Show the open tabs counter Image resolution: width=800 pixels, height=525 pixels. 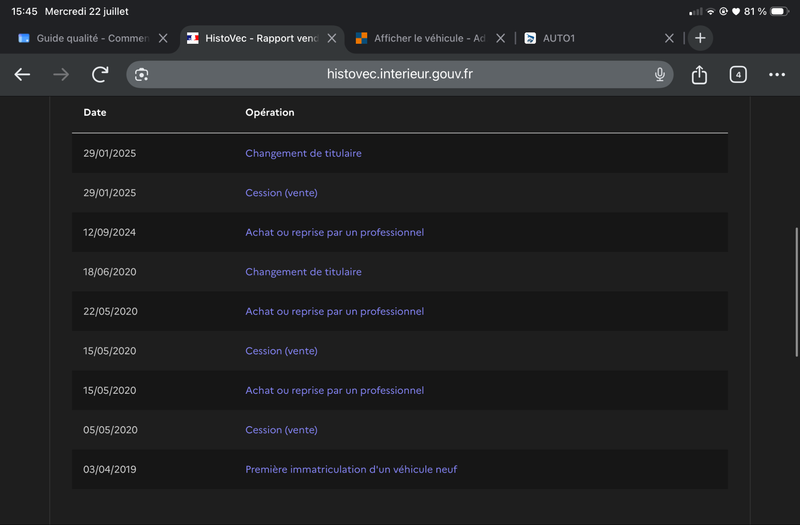738,74
